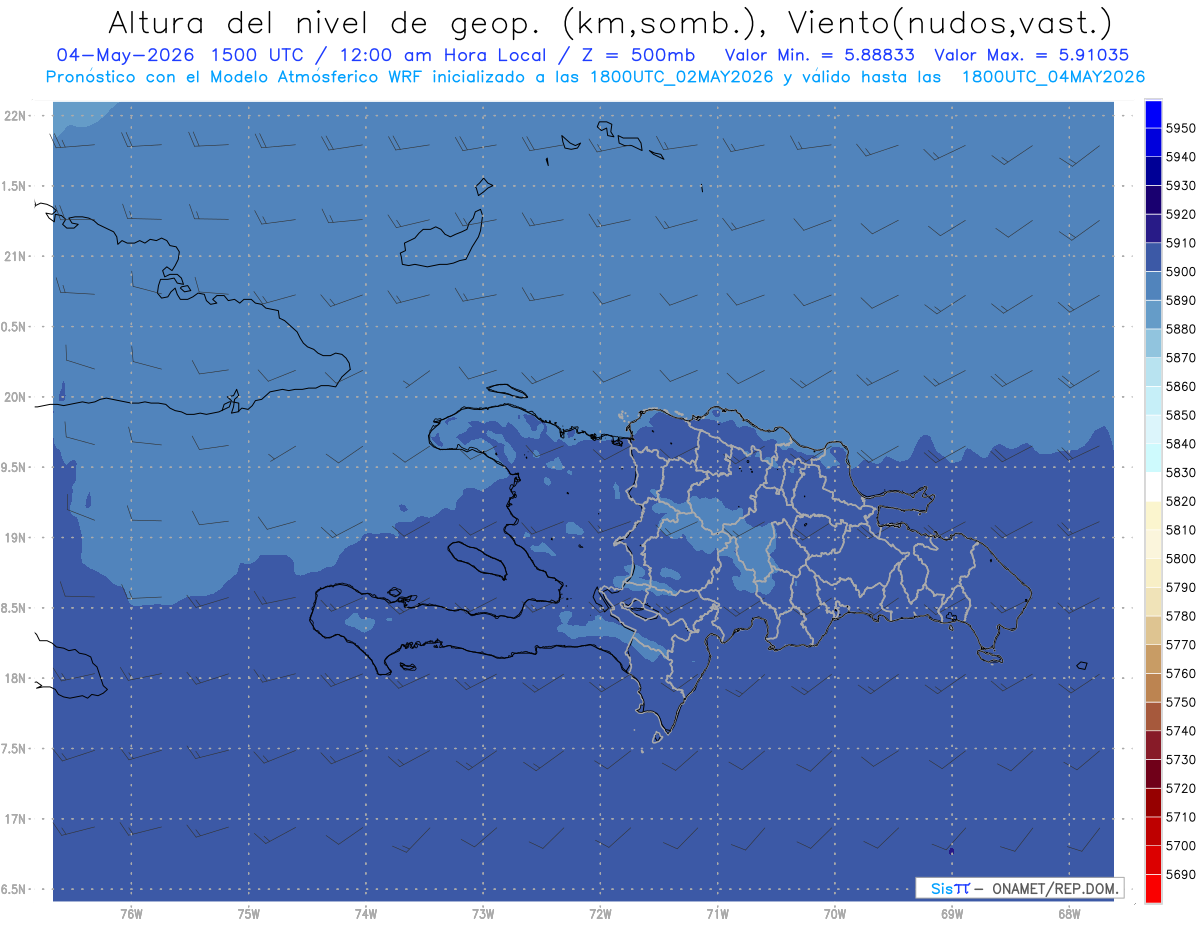This screenshot has height=927, width=1200.
Task: Click the 5690 red legend swatch
Action: 1152,888
